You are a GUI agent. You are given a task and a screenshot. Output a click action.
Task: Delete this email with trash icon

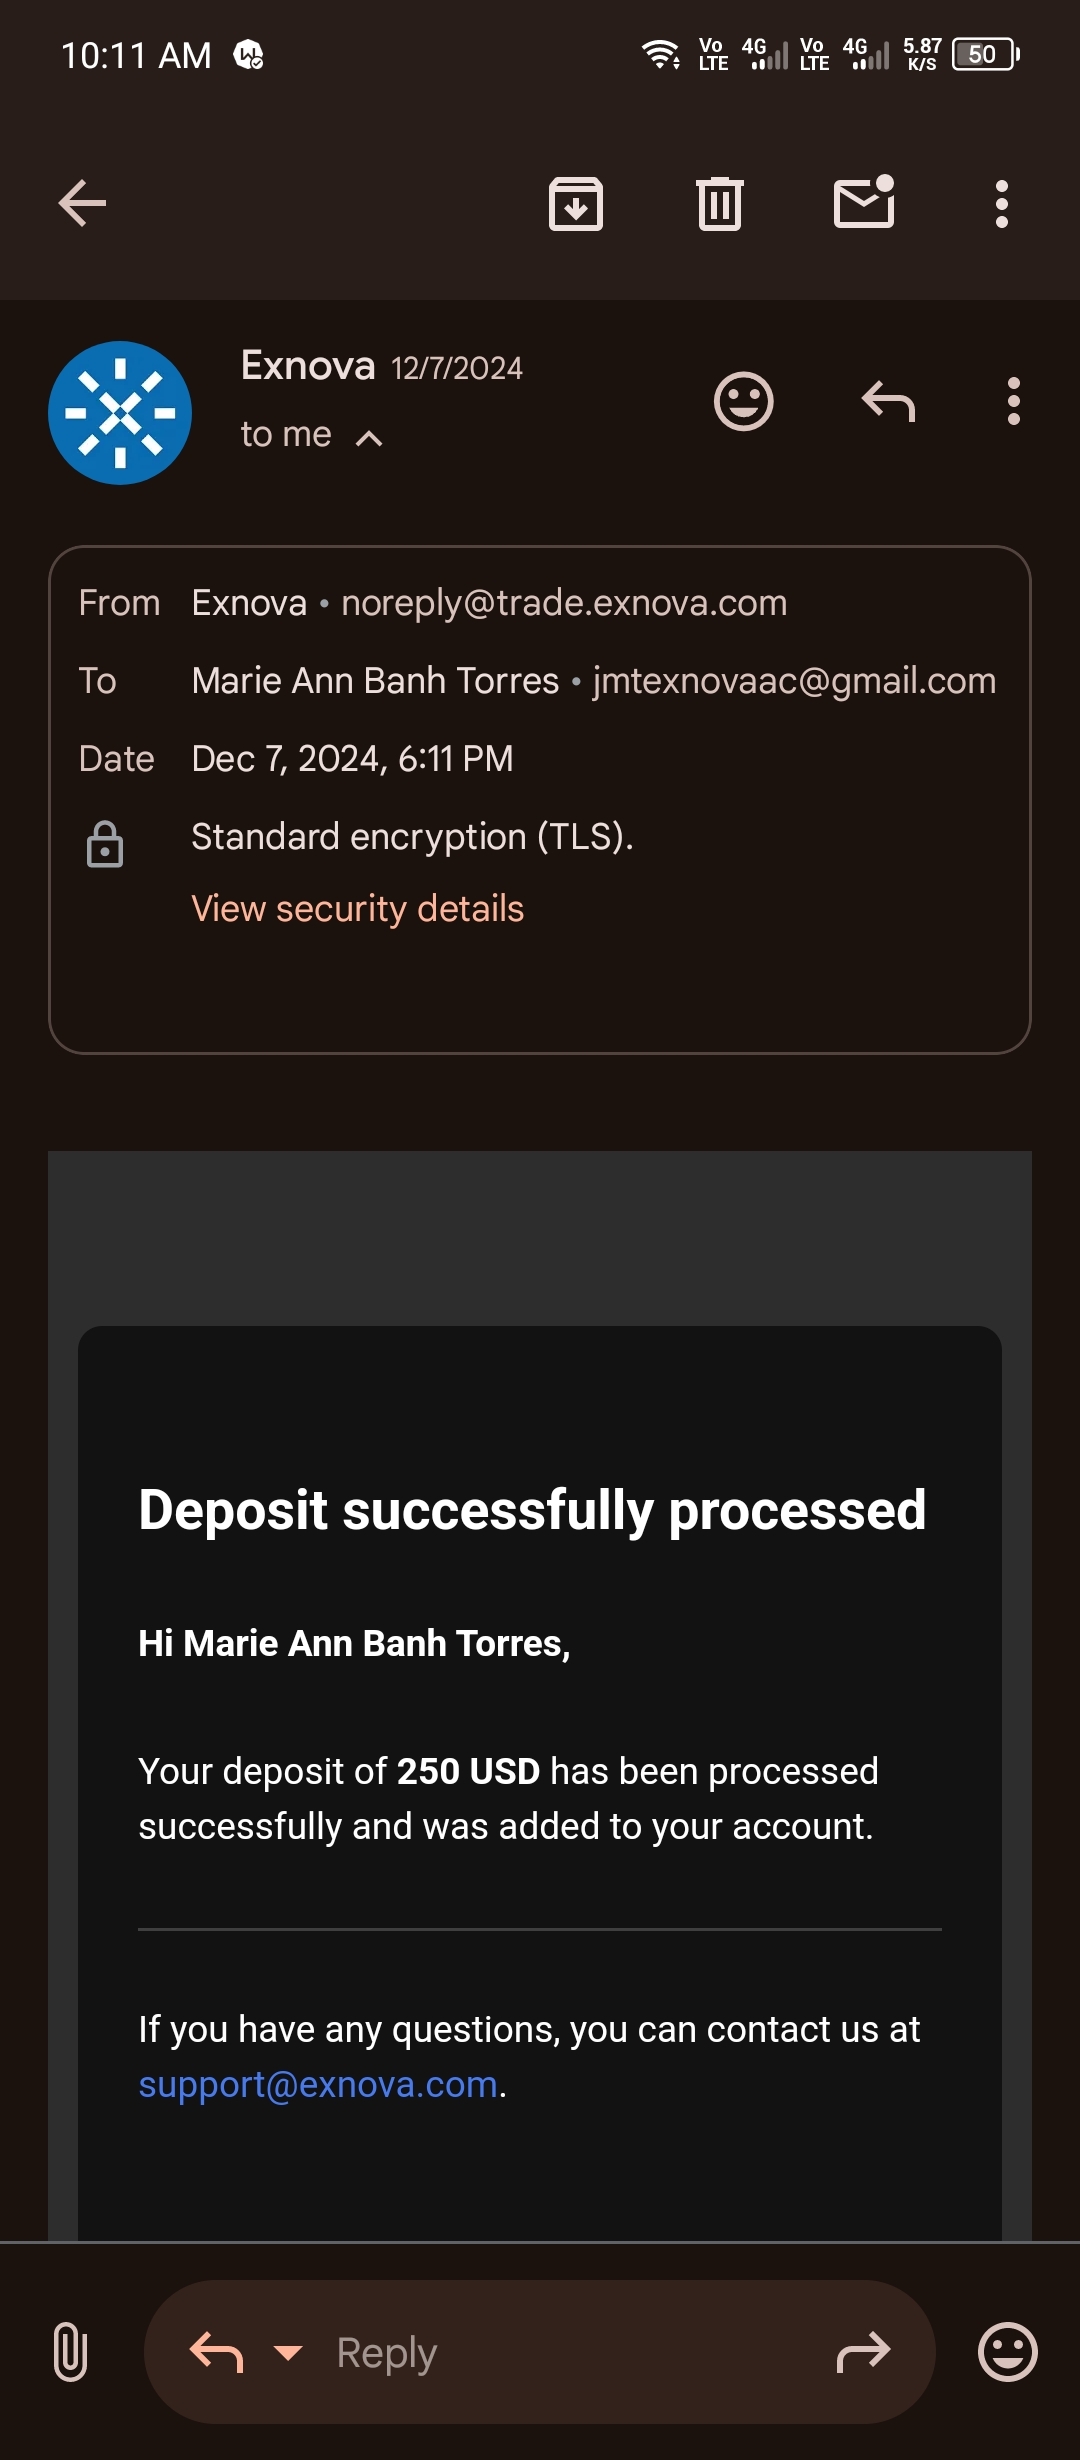pyautogui.click(x=719, y=204)
